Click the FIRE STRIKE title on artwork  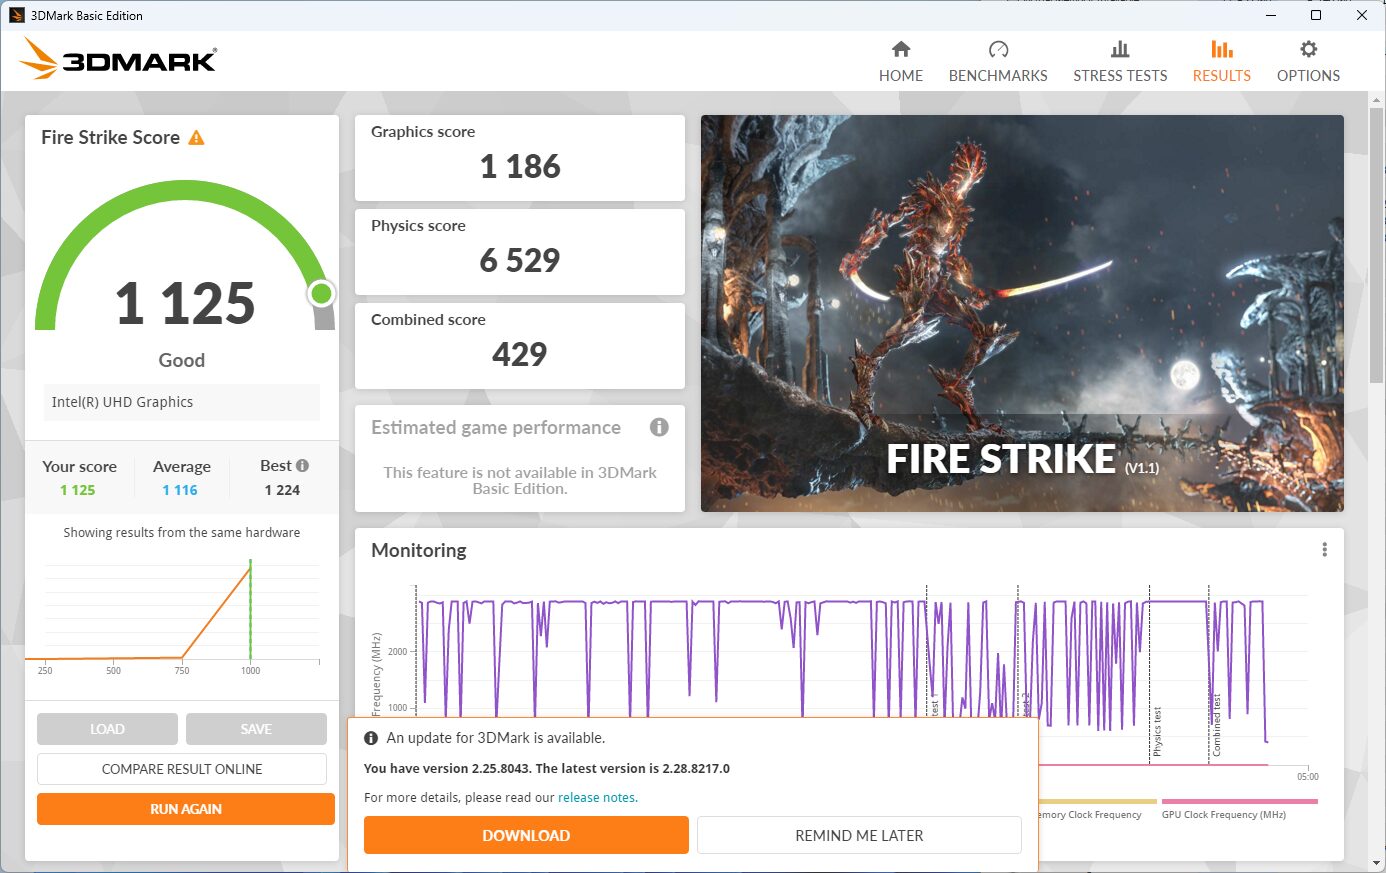pos(1001,459)
